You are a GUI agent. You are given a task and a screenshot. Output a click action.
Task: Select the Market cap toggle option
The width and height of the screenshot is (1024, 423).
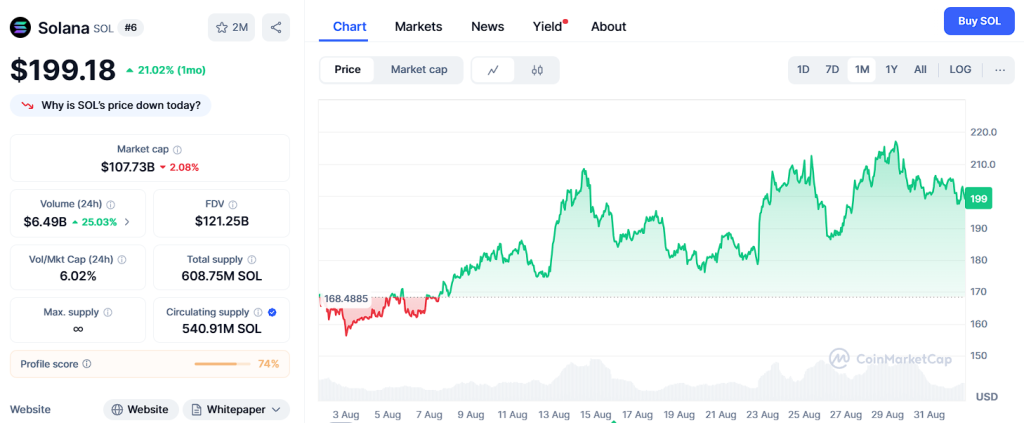(x=419, y=70)
